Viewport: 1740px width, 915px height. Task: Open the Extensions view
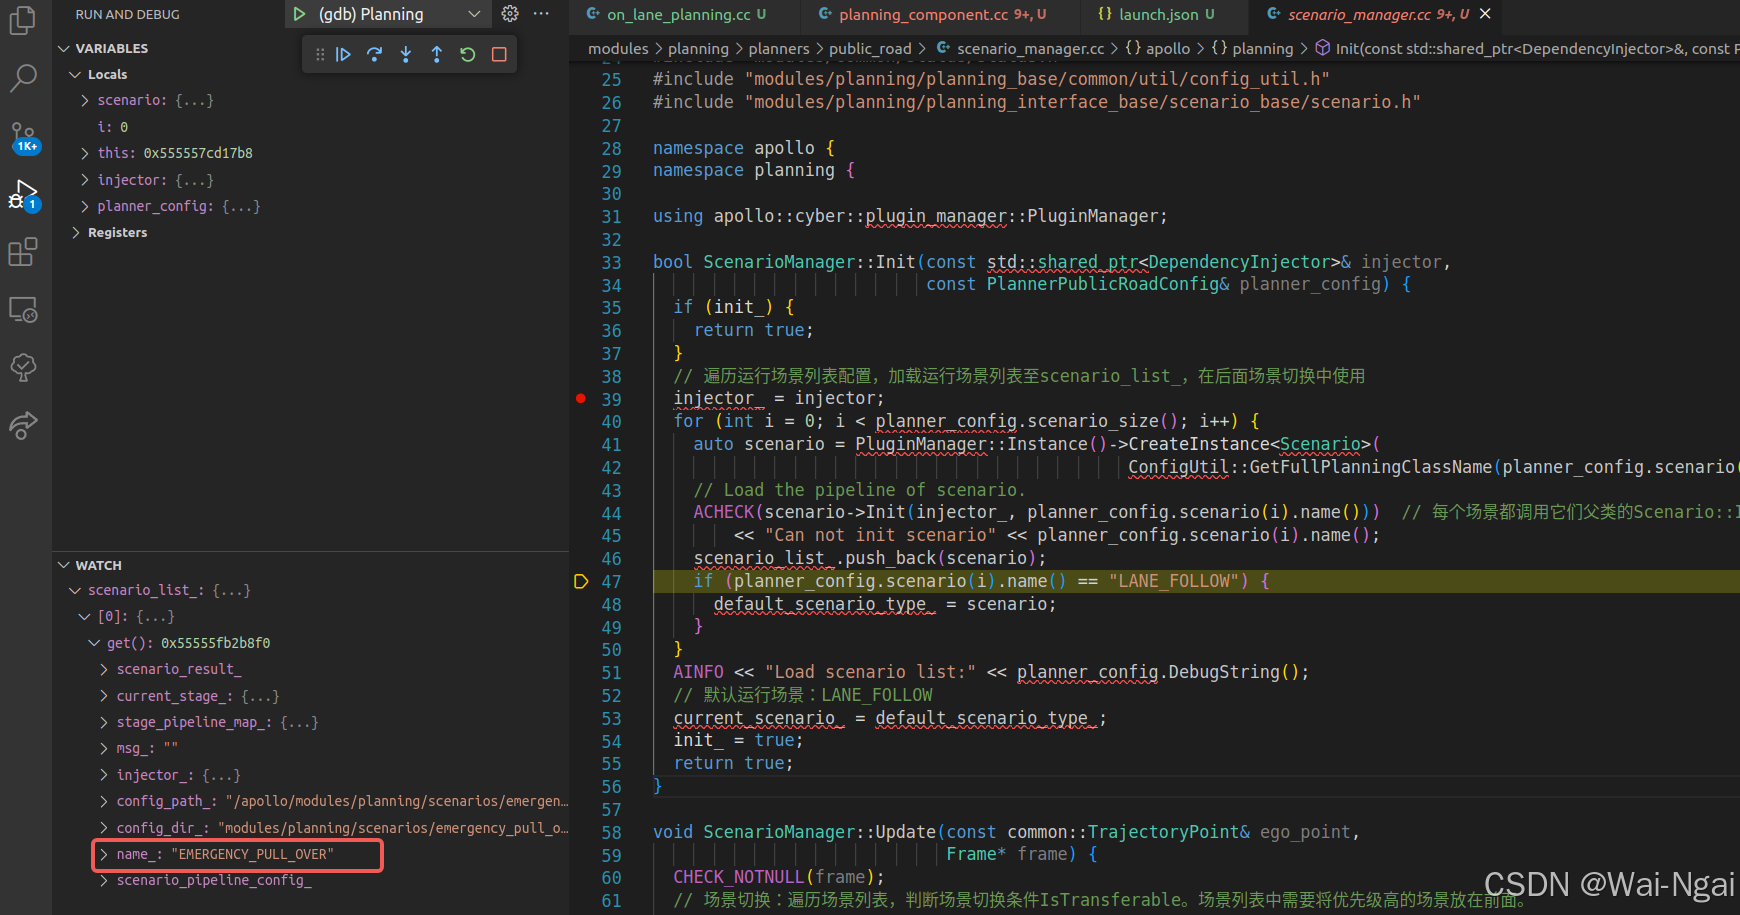click(x=23, y=252)
